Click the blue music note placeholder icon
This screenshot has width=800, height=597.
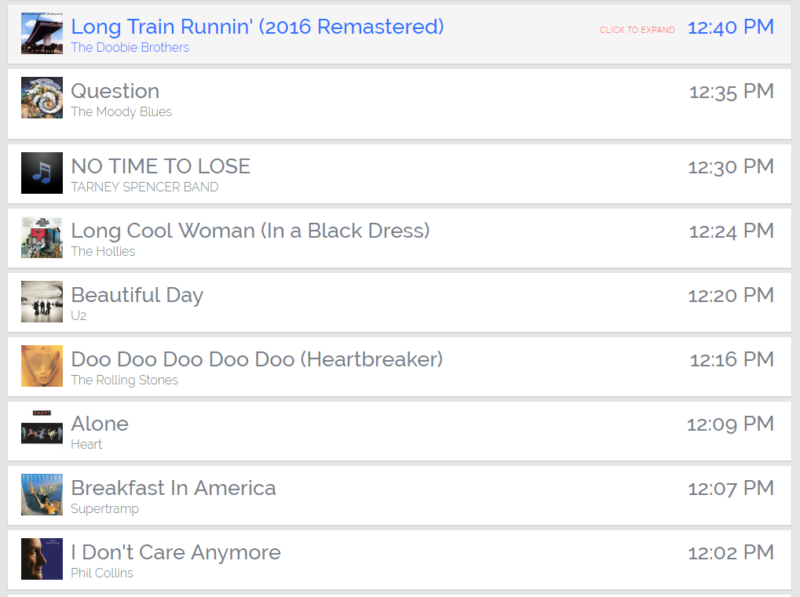point(41,173)
